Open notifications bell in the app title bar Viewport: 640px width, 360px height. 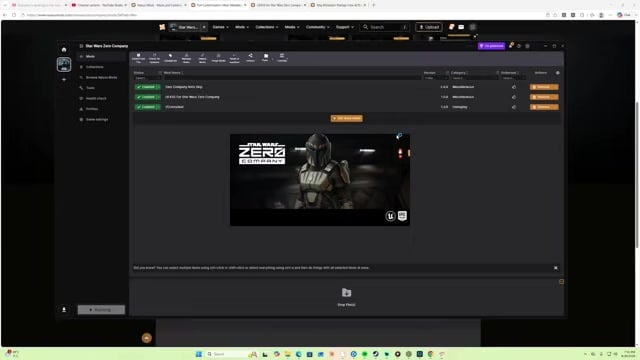tap(511, 46)
